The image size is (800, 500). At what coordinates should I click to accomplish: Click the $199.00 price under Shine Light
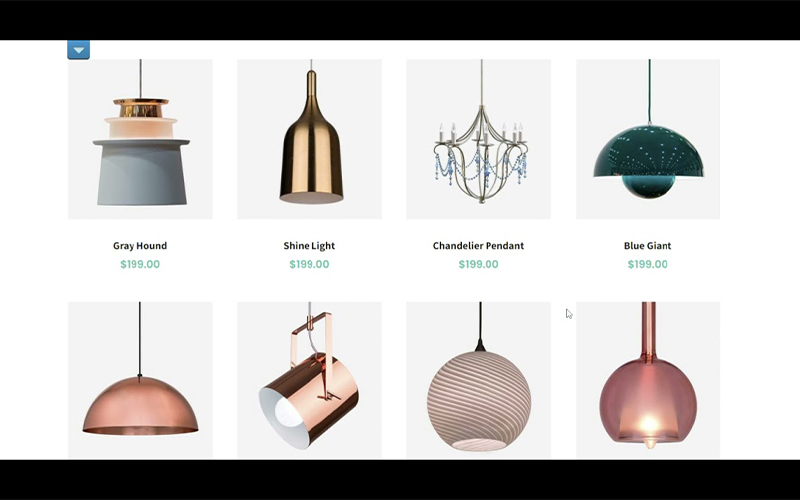click(309, 264)
